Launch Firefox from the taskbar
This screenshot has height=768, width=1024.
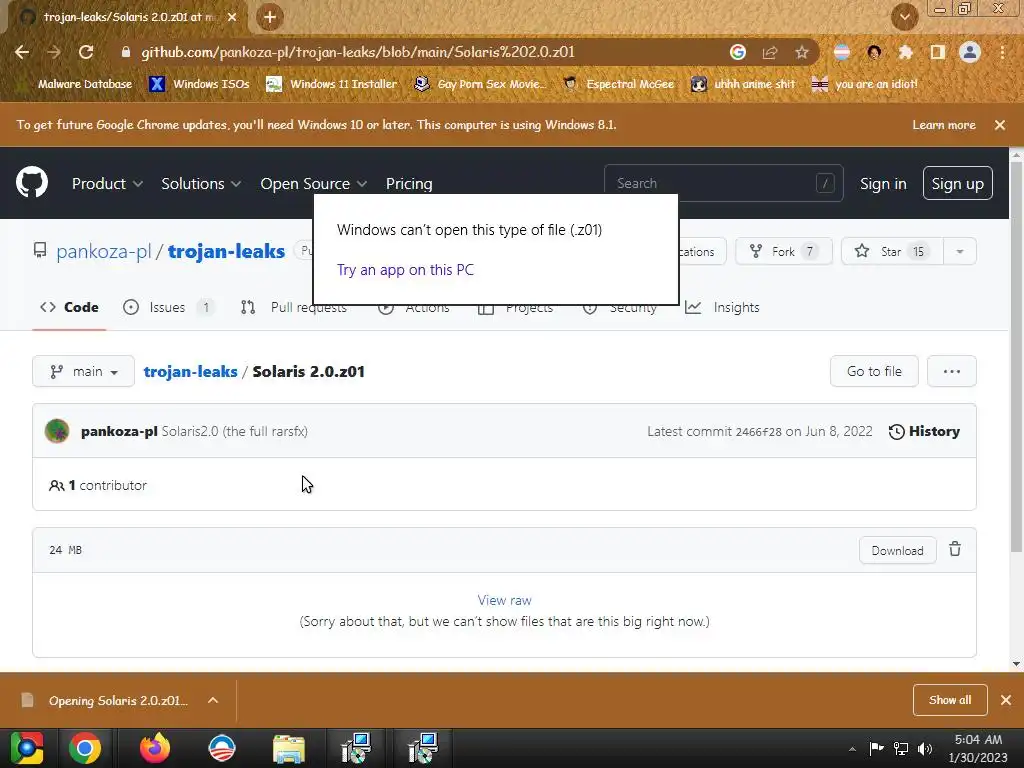tap(155, 748)
